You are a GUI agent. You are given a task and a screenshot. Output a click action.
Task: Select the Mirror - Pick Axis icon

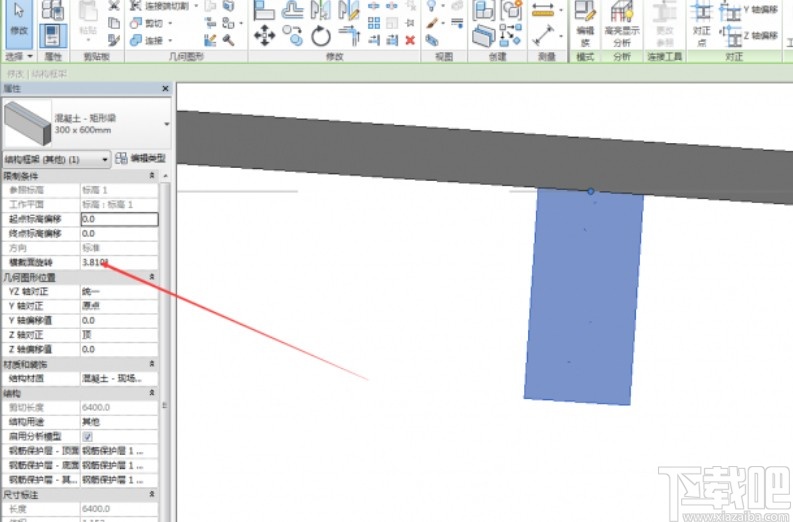pos(321,10)
